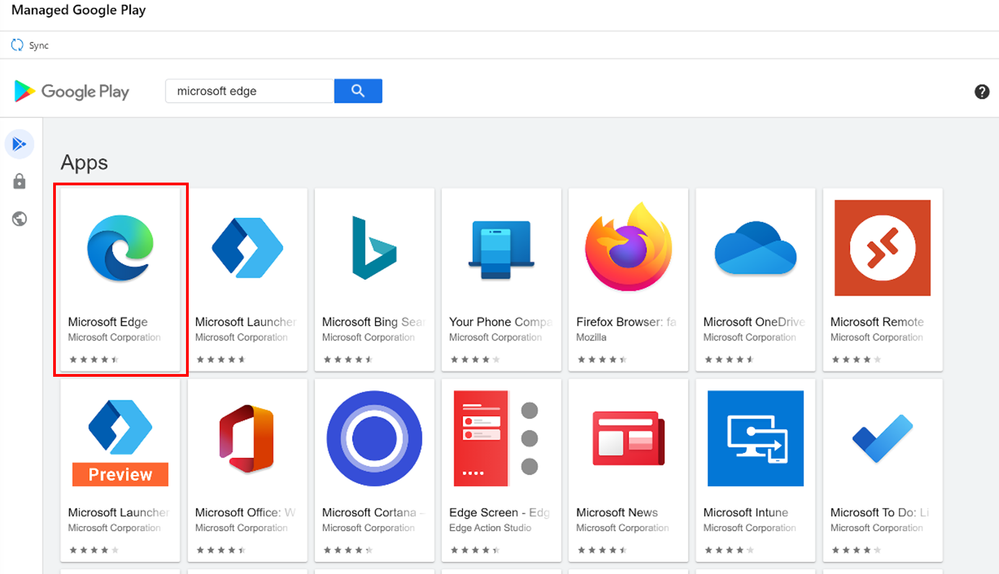
Task: Open the Microsoft Edge app icon
Action: (x=120, y=248)
